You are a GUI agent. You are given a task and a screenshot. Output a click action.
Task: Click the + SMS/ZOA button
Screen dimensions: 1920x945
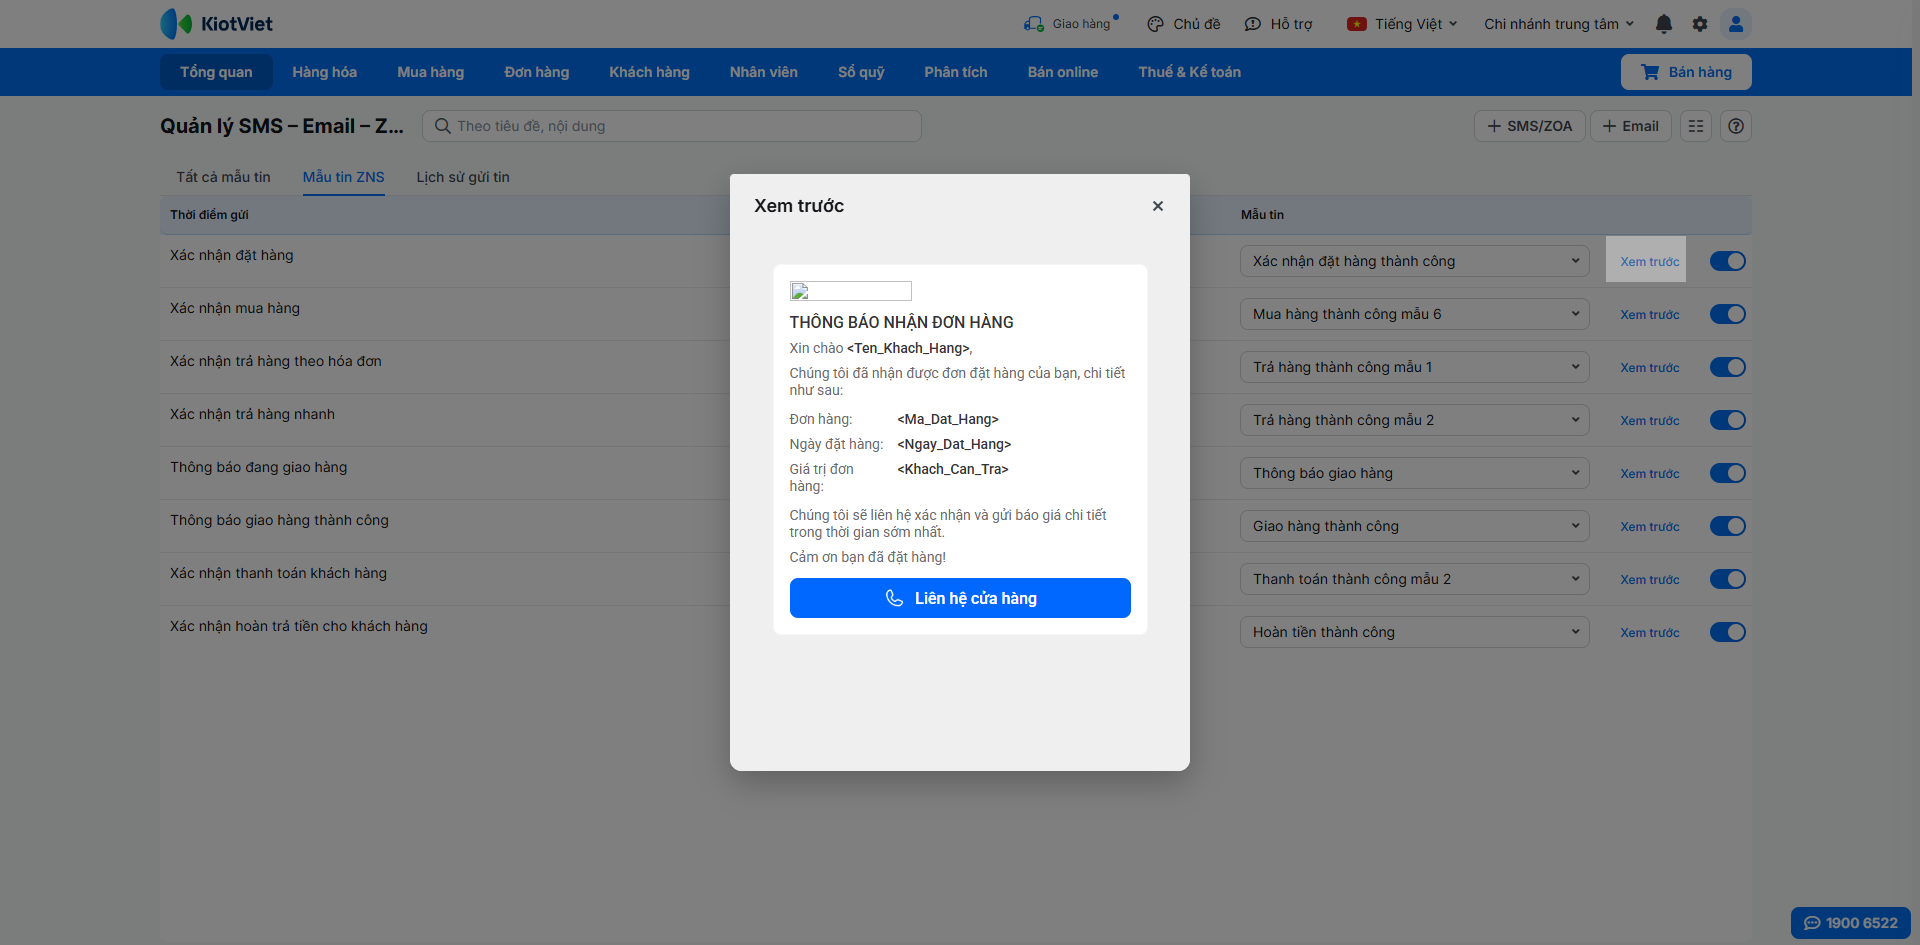point(1530,126)
